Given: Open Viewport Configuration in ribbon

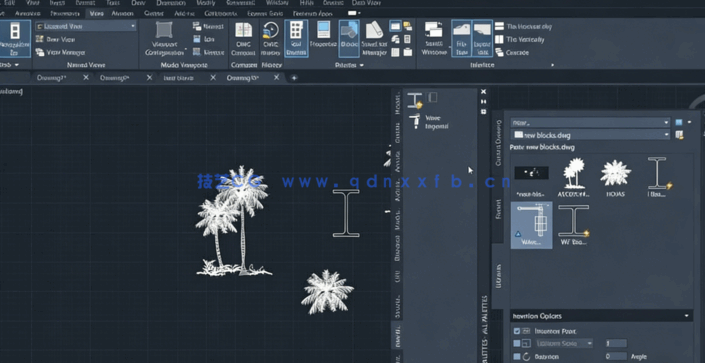Looking at the screenshot, I should click(x=164, y=39).
